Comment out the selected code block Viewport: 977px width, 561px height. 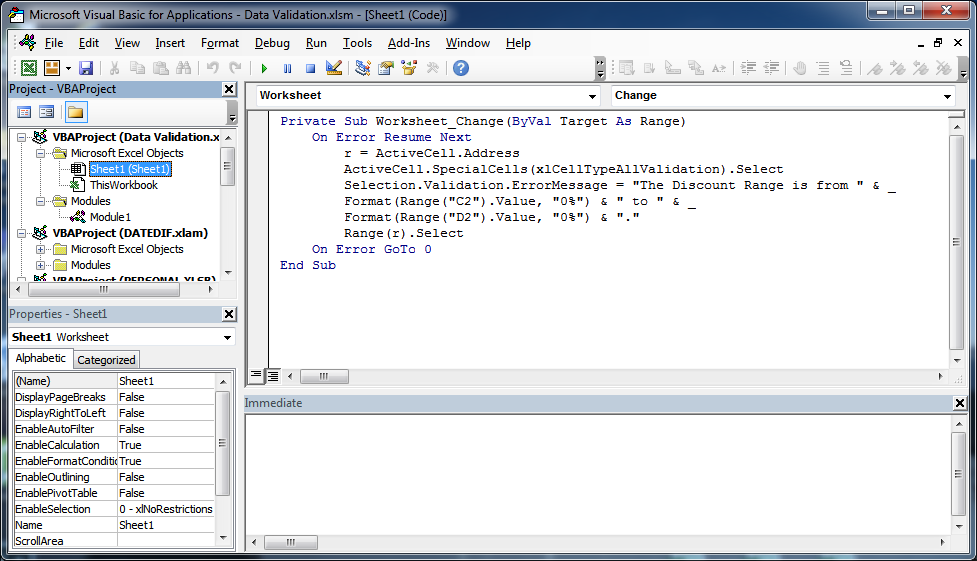point(823,68)
